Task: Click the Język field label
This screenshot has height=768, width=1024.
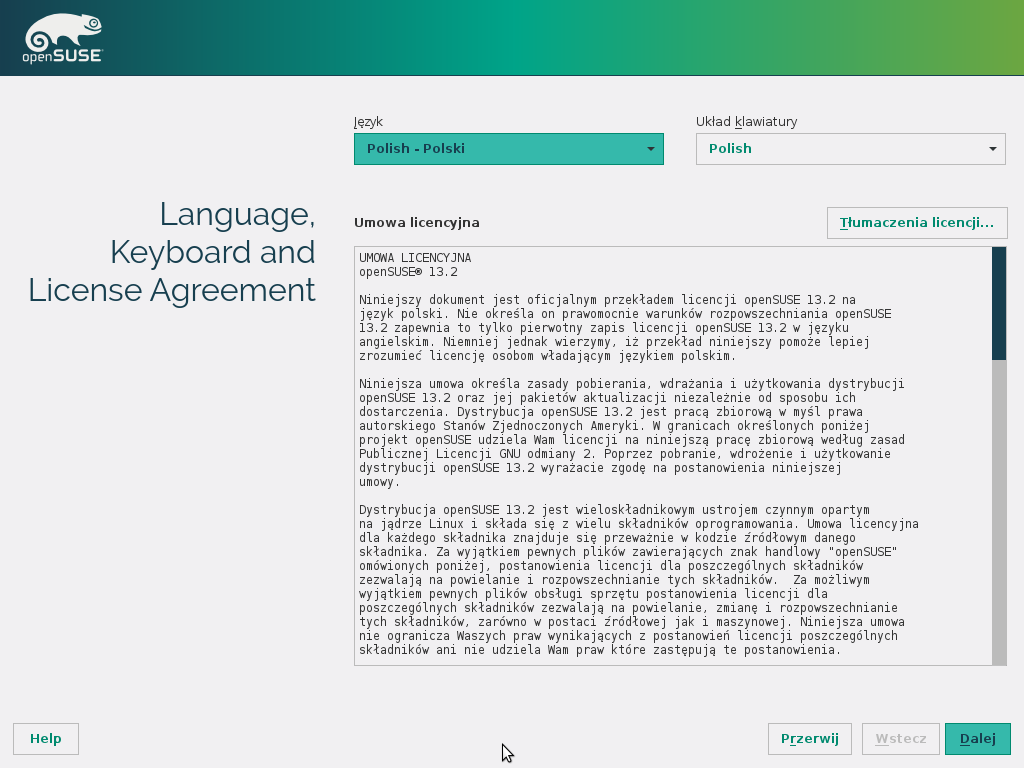Action: coord(368,122)
